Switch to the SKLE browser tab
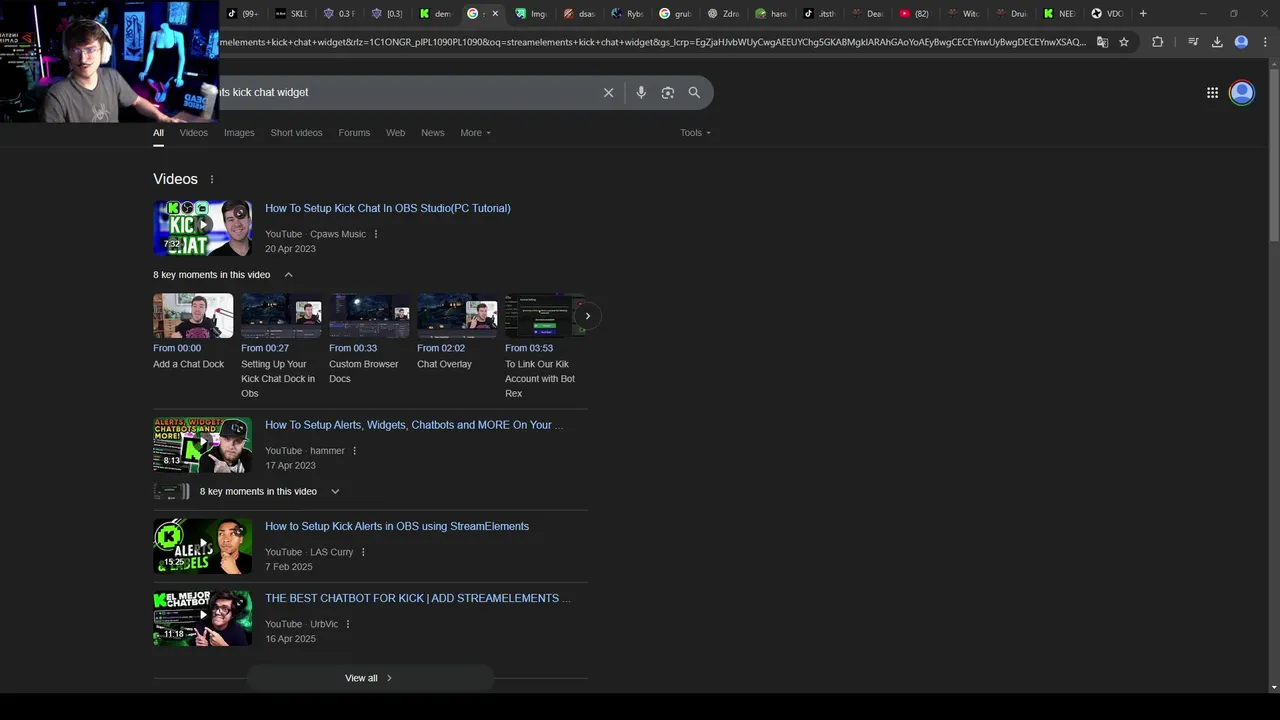This screenshot has height=720, width=1280. (291, 14)
